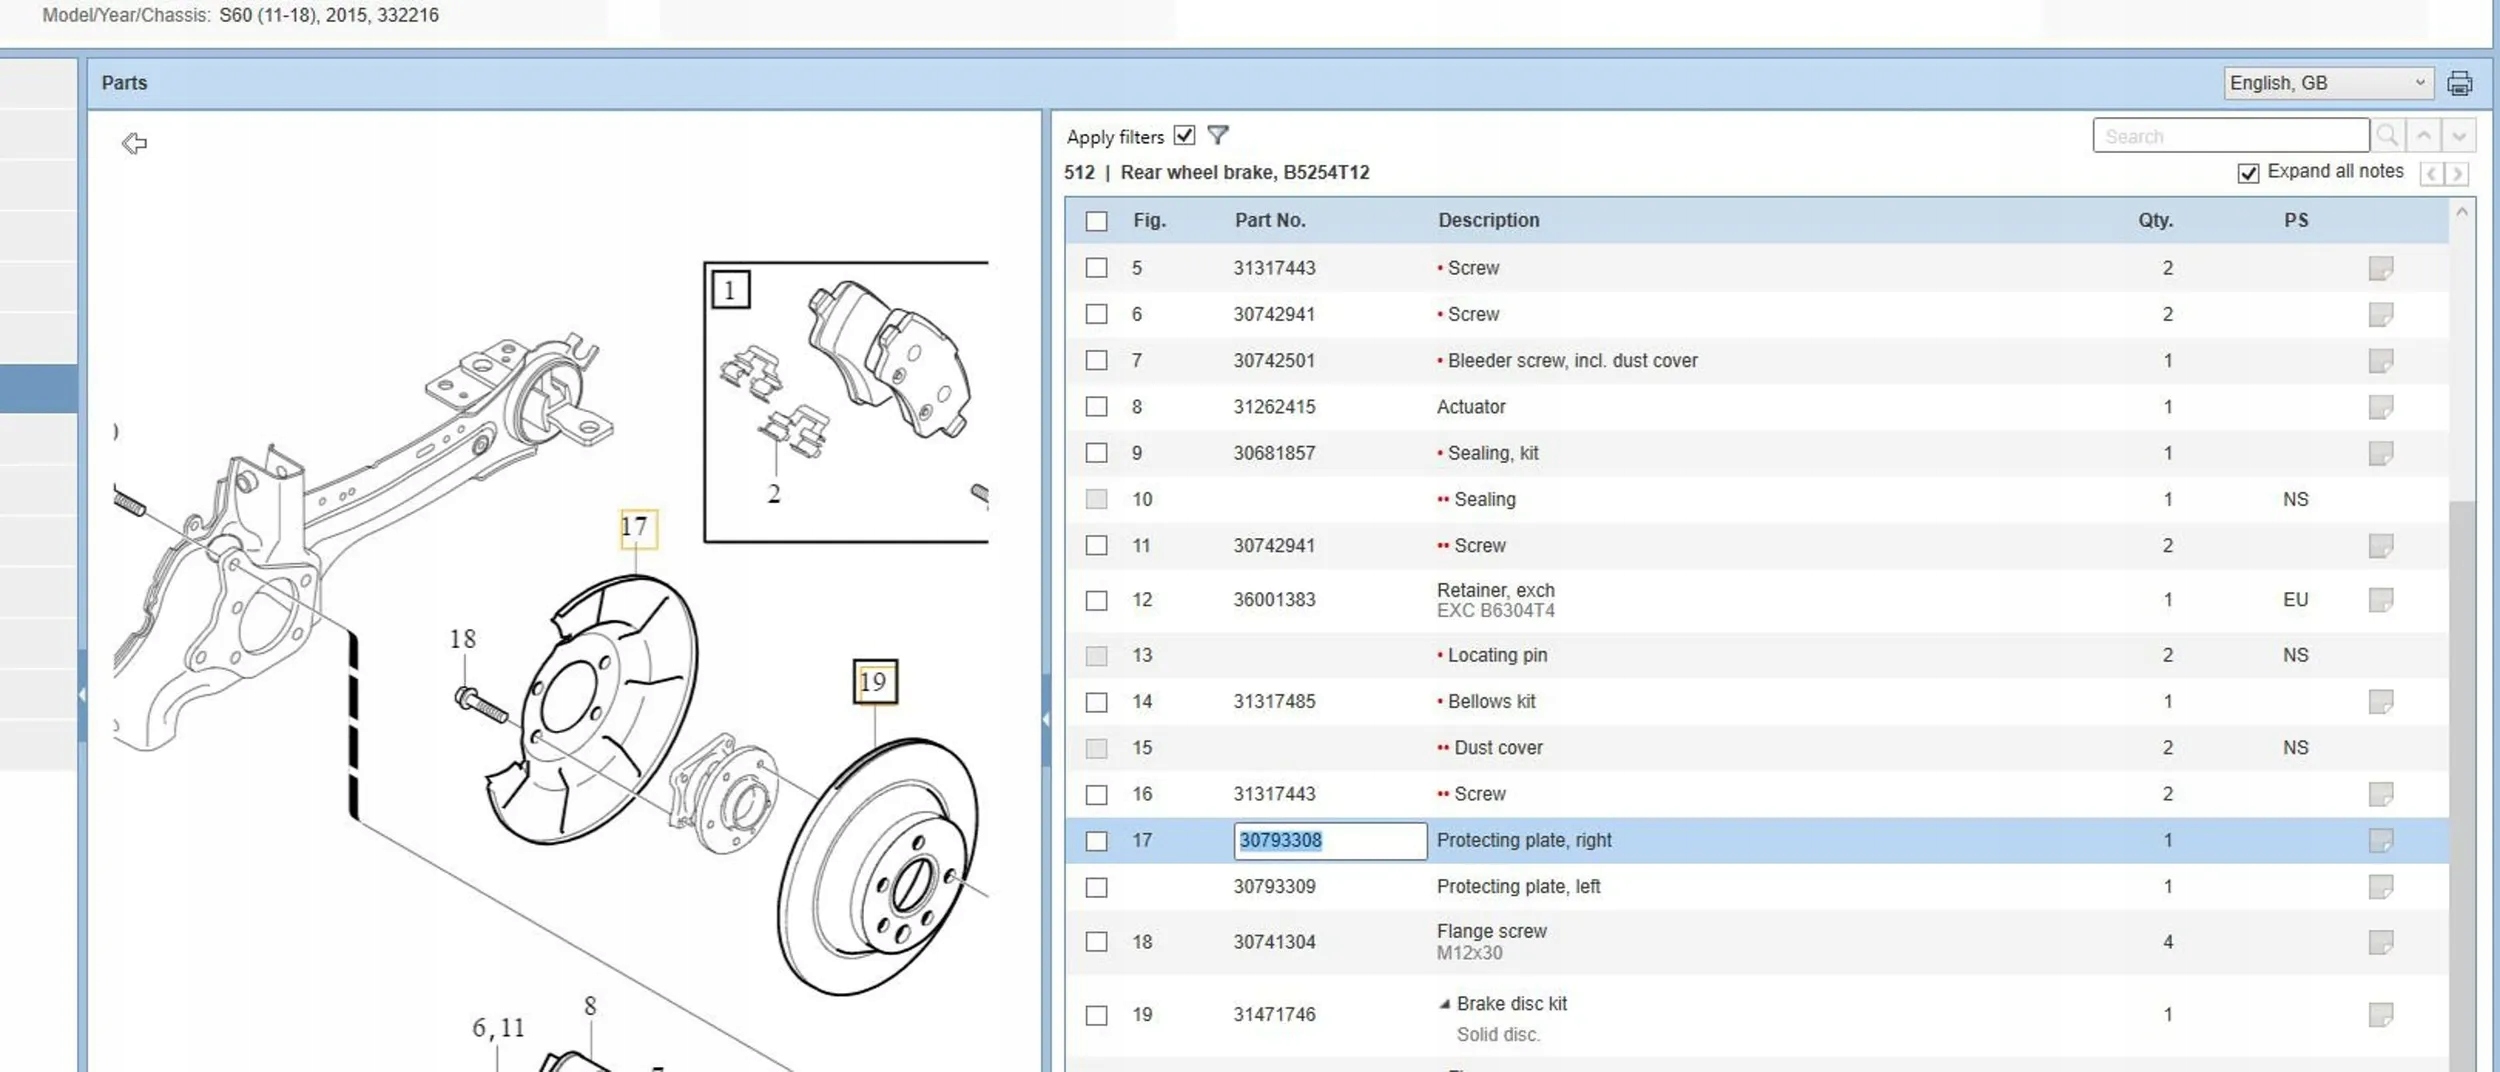Click the Description column header
2500x1072 pixels.
(1488, 220)
